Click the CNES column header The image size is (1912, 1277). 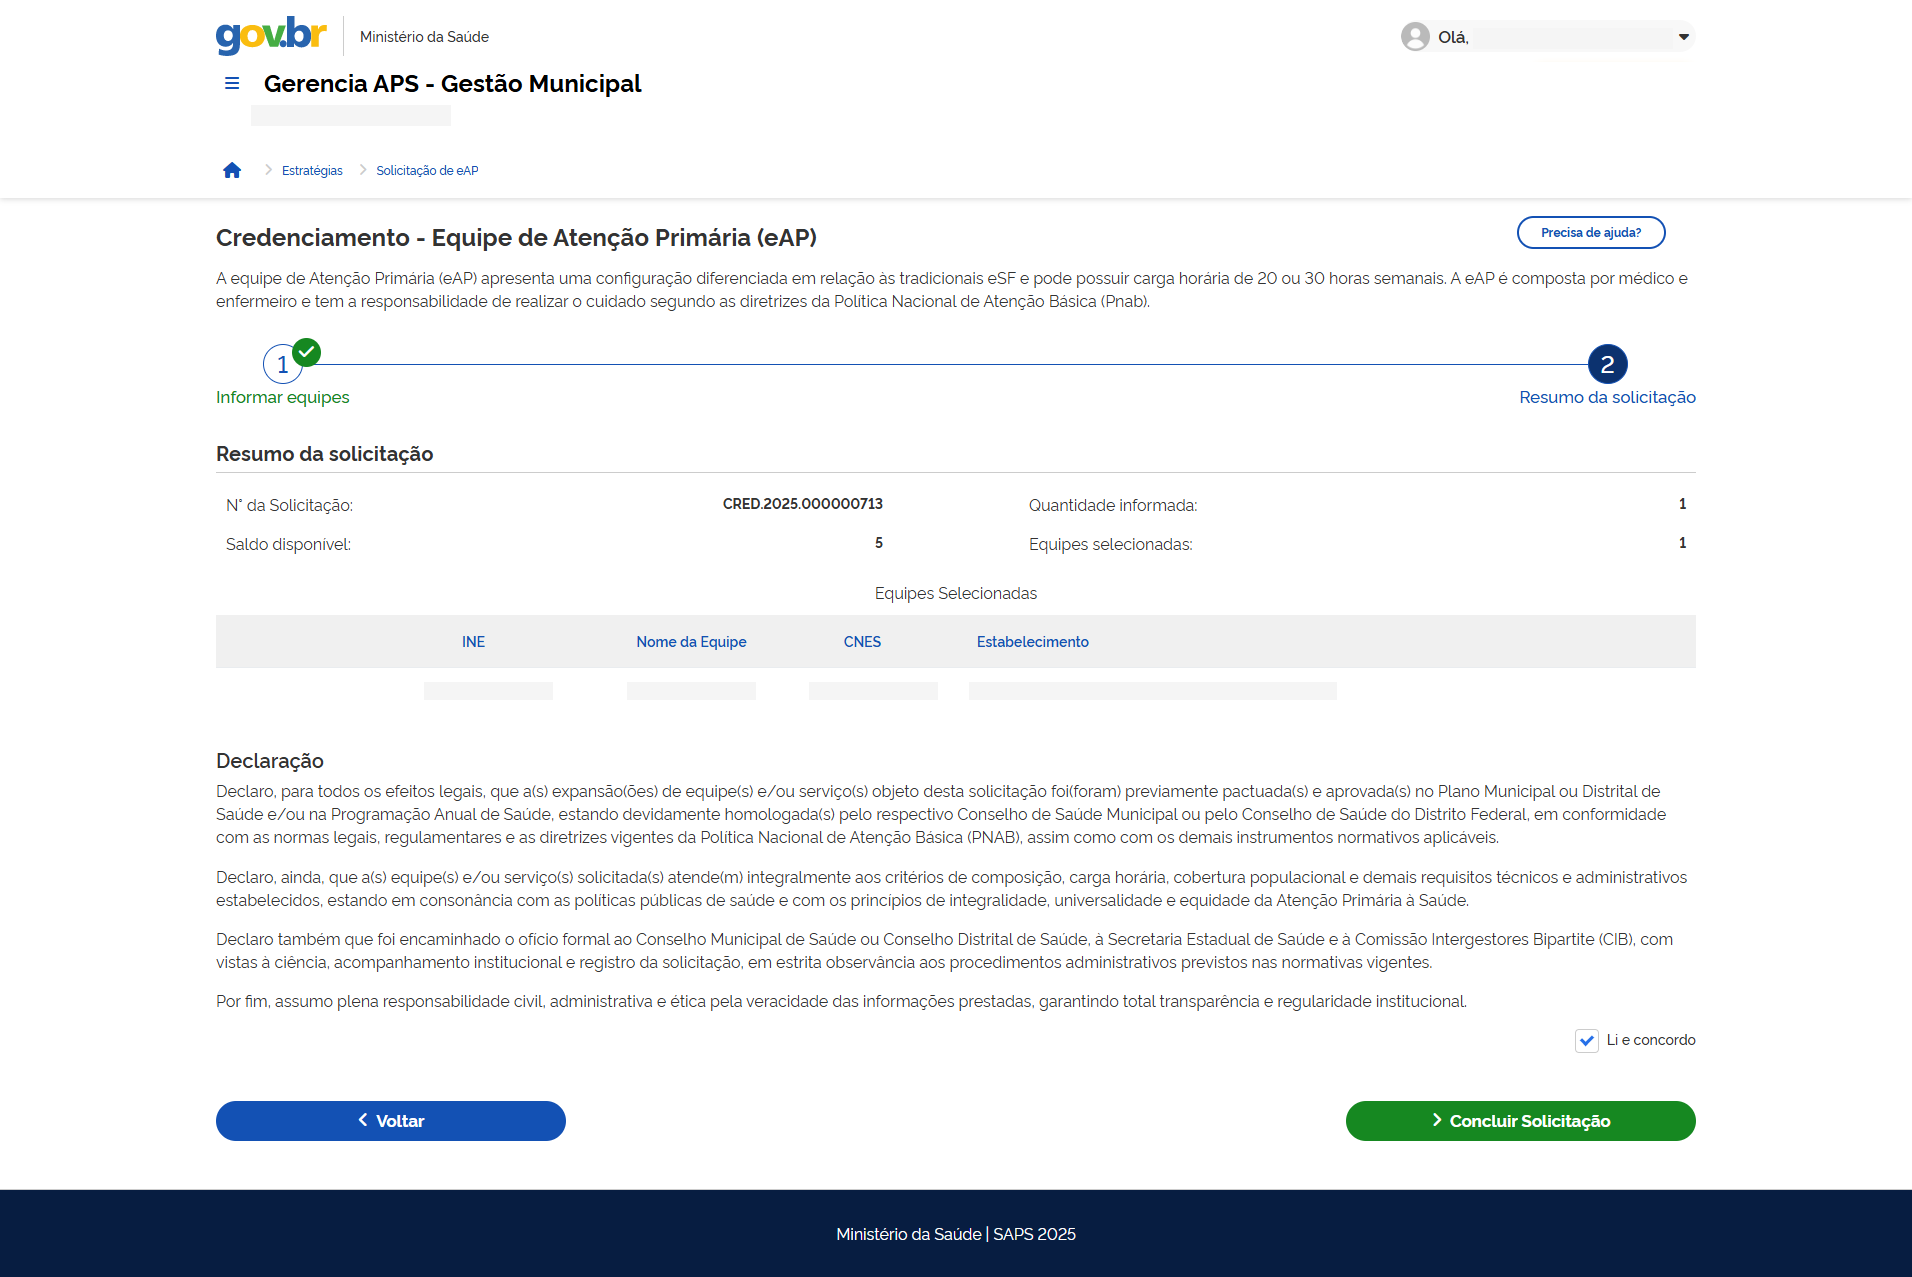862,642
